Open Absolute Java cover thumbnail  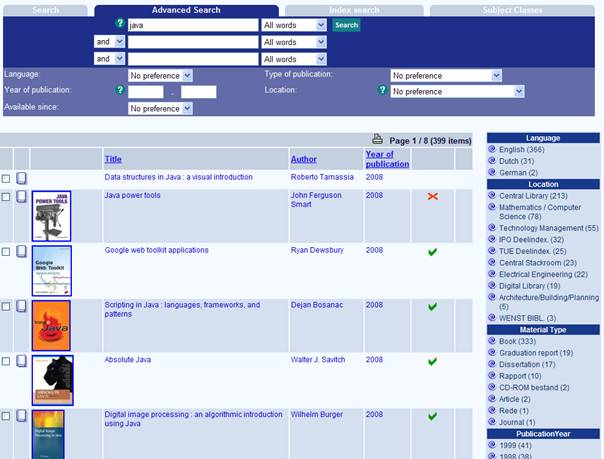[53, 380]
